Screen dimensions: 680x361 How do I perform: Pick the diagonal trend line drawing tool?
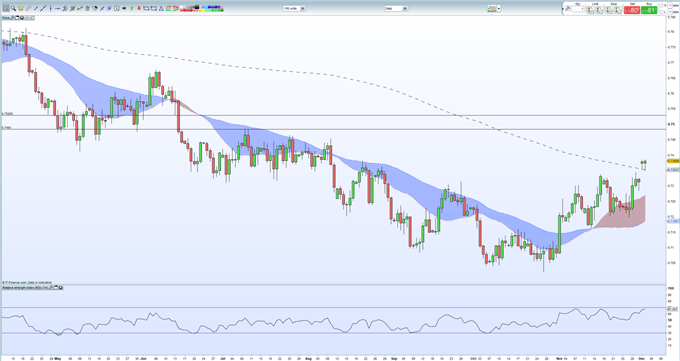tap(43, 8)
